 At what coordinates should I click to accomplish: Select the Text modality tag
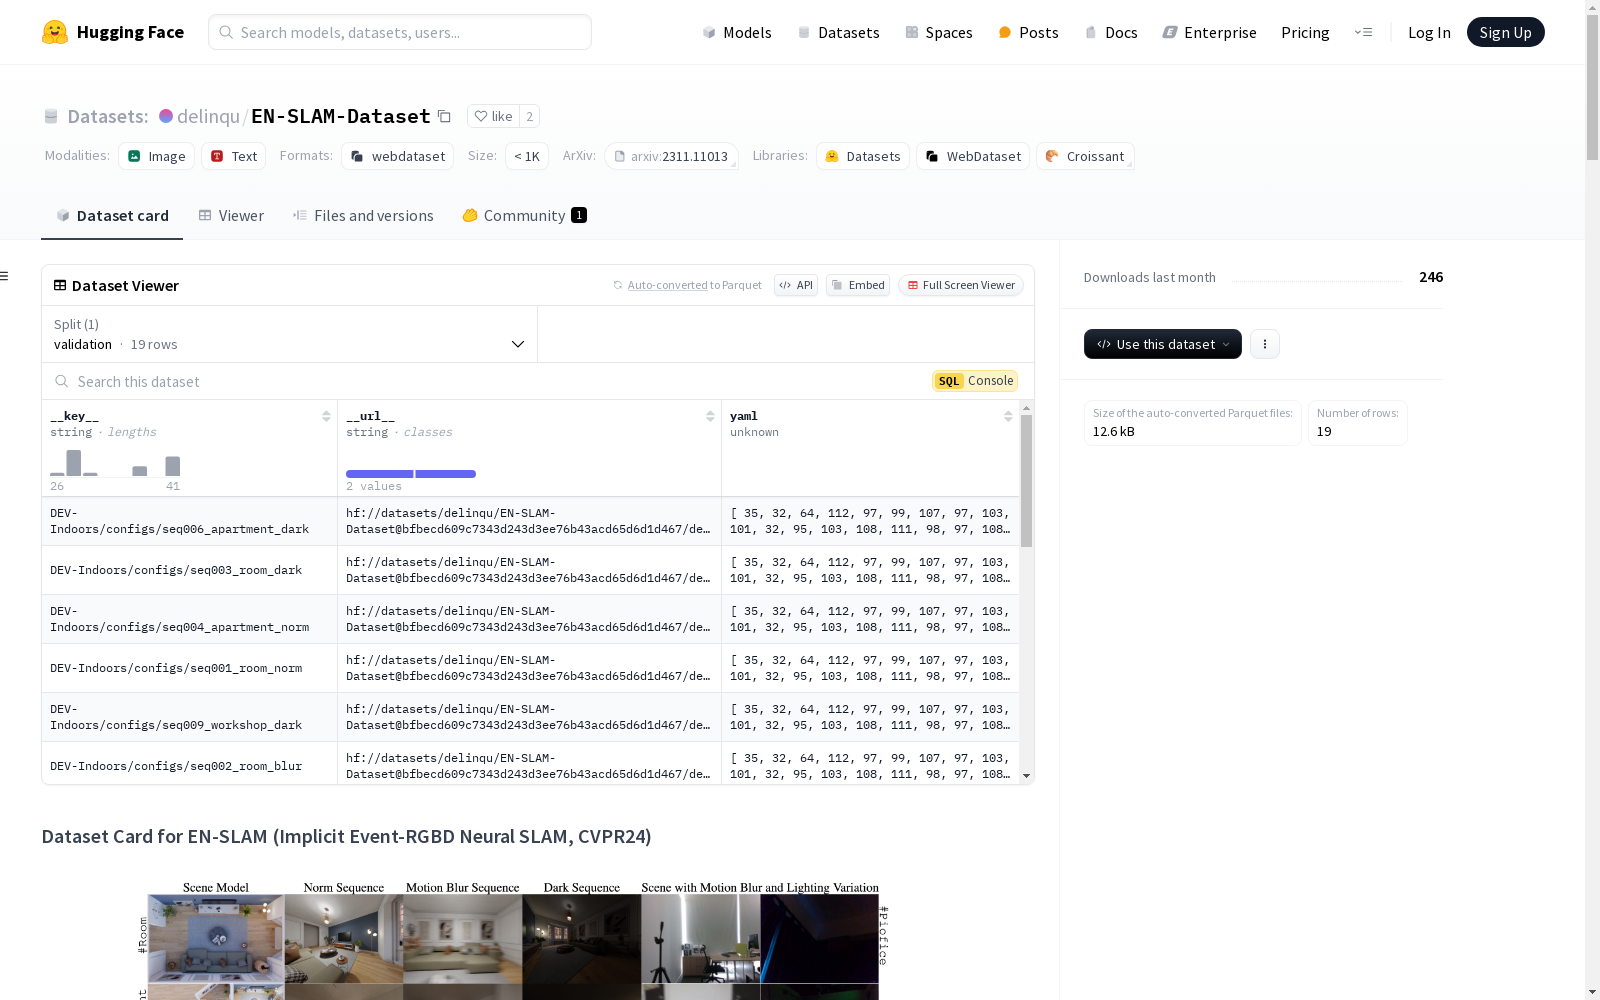tap(234, 156)
